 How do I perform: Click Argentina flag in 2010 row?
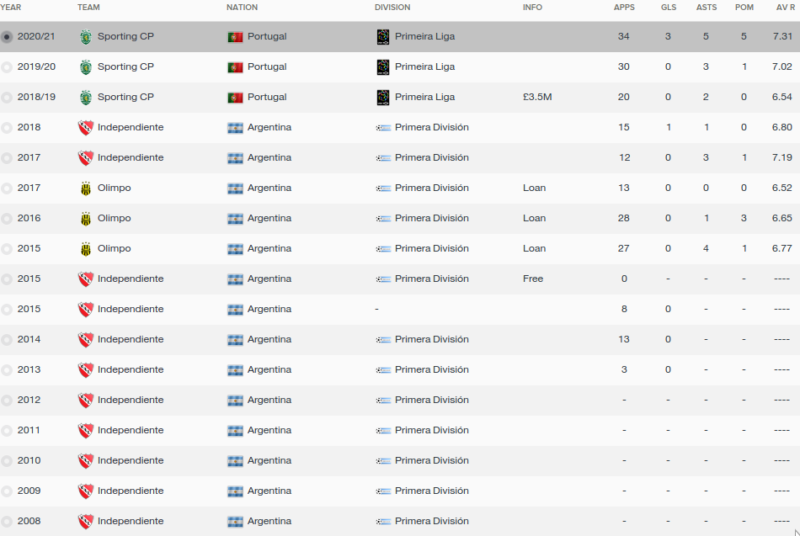pyautogui.click(x=235, y=461)
